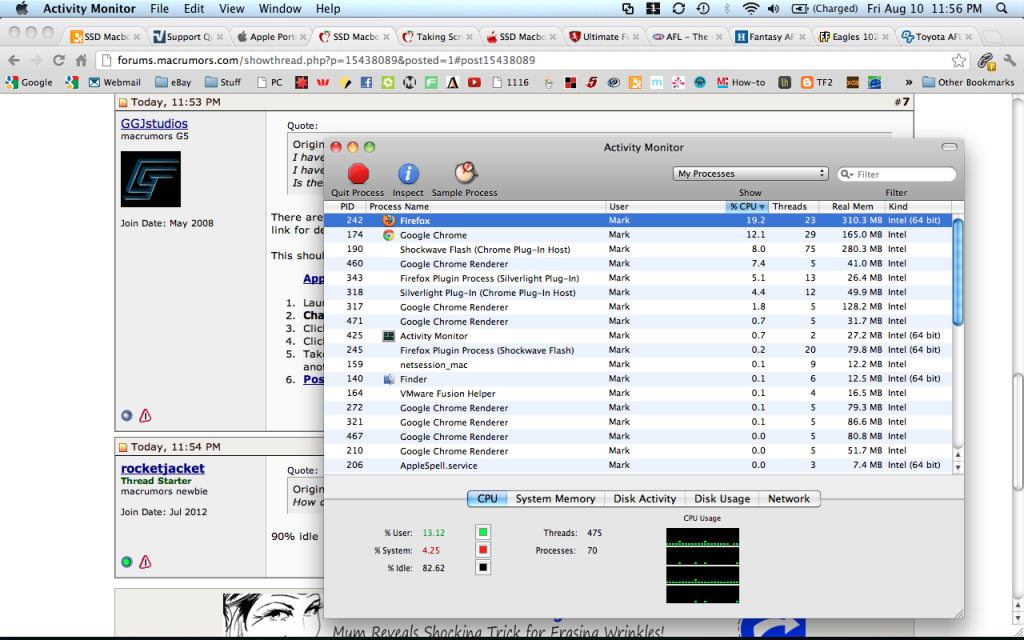
Task: Open the Stuff bookmarks folder
Action: (x=223, y=82)
